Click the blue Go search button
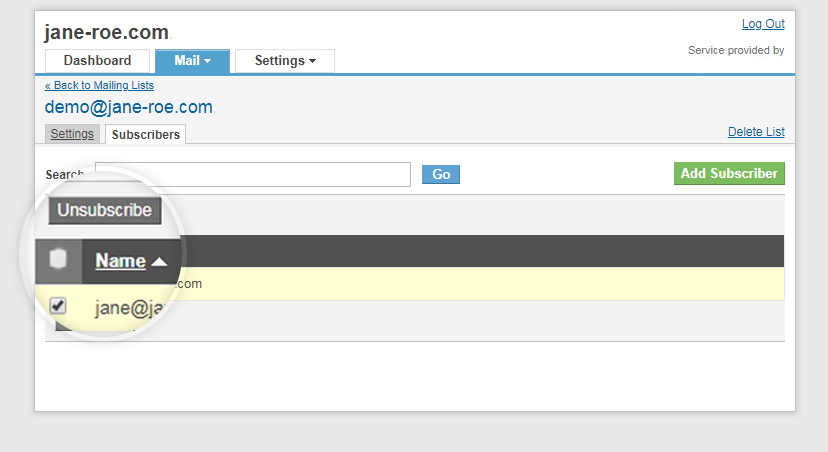Screen dimensions: 828x452 click(441, 174)
